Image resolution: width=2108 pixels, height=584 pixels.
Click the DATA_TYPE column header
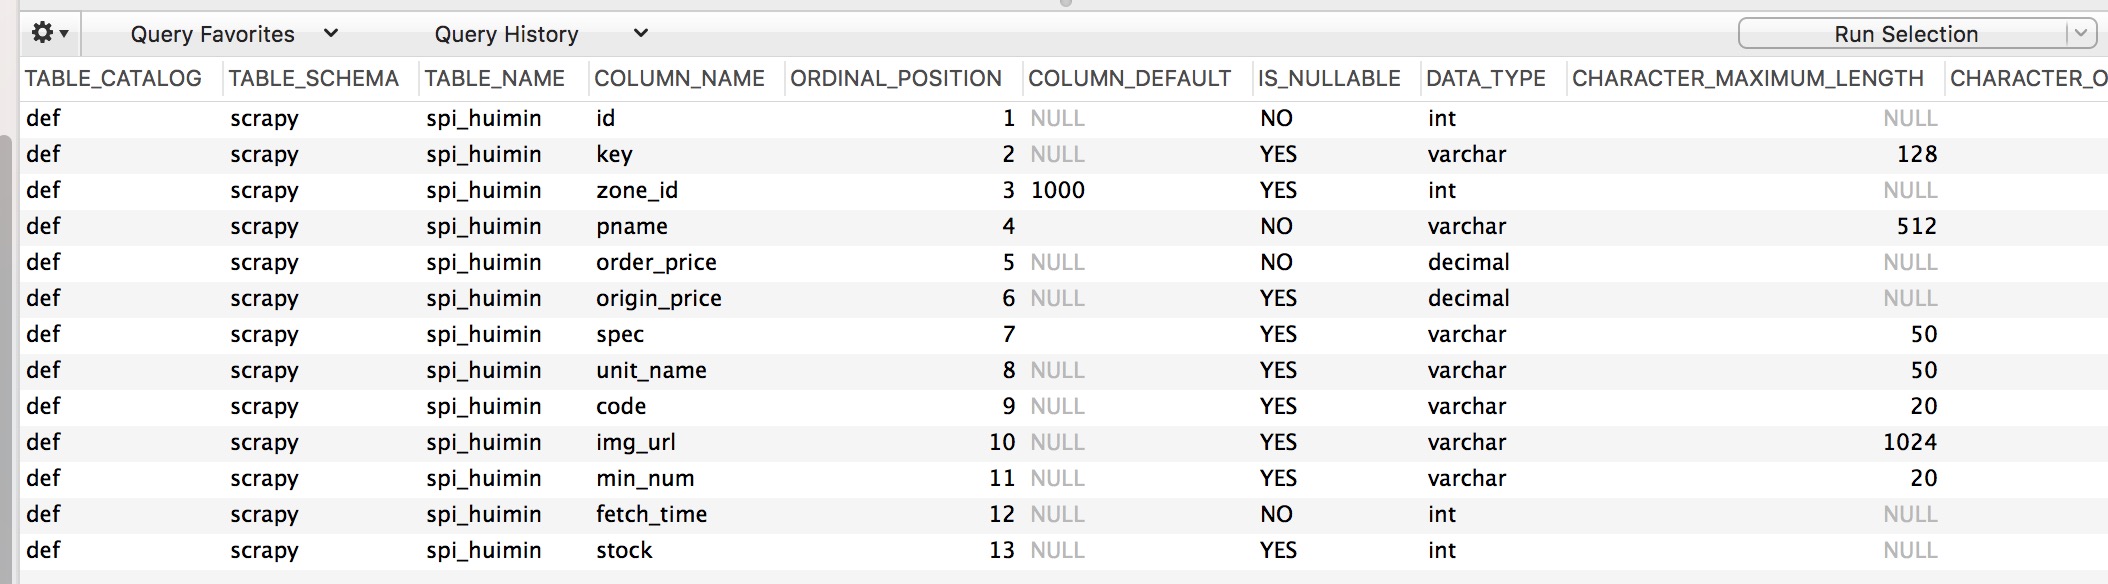tap(1485, 78)
